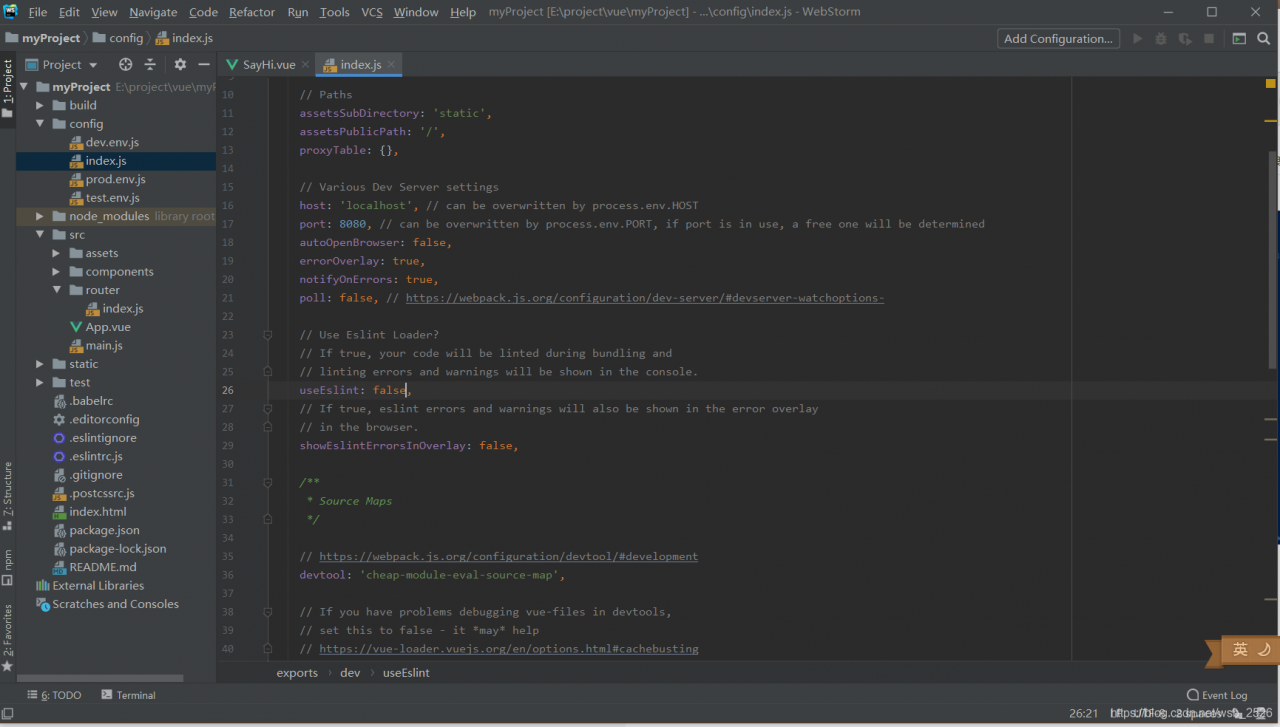Collapse the config folder

pos(40,124)
